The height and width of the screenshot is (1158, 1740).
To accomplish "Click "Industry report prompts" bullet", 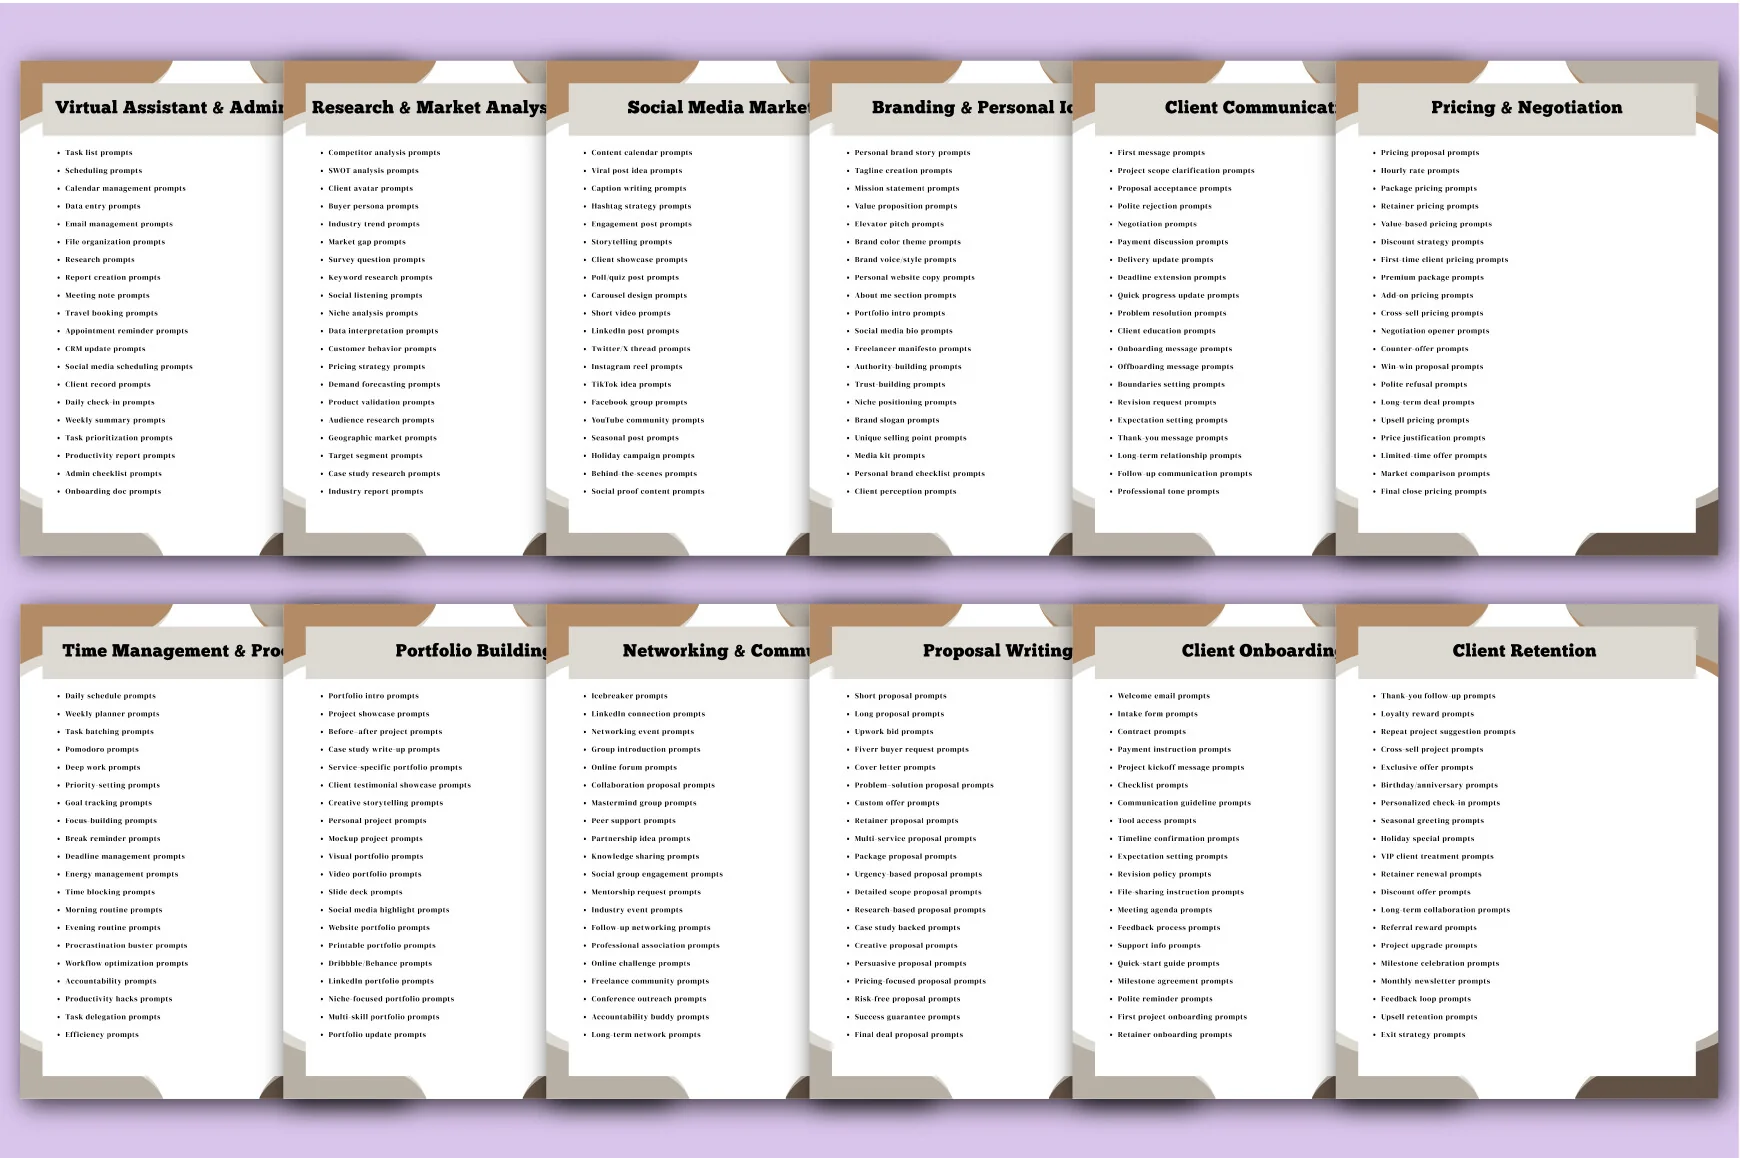I will point(376,492).
